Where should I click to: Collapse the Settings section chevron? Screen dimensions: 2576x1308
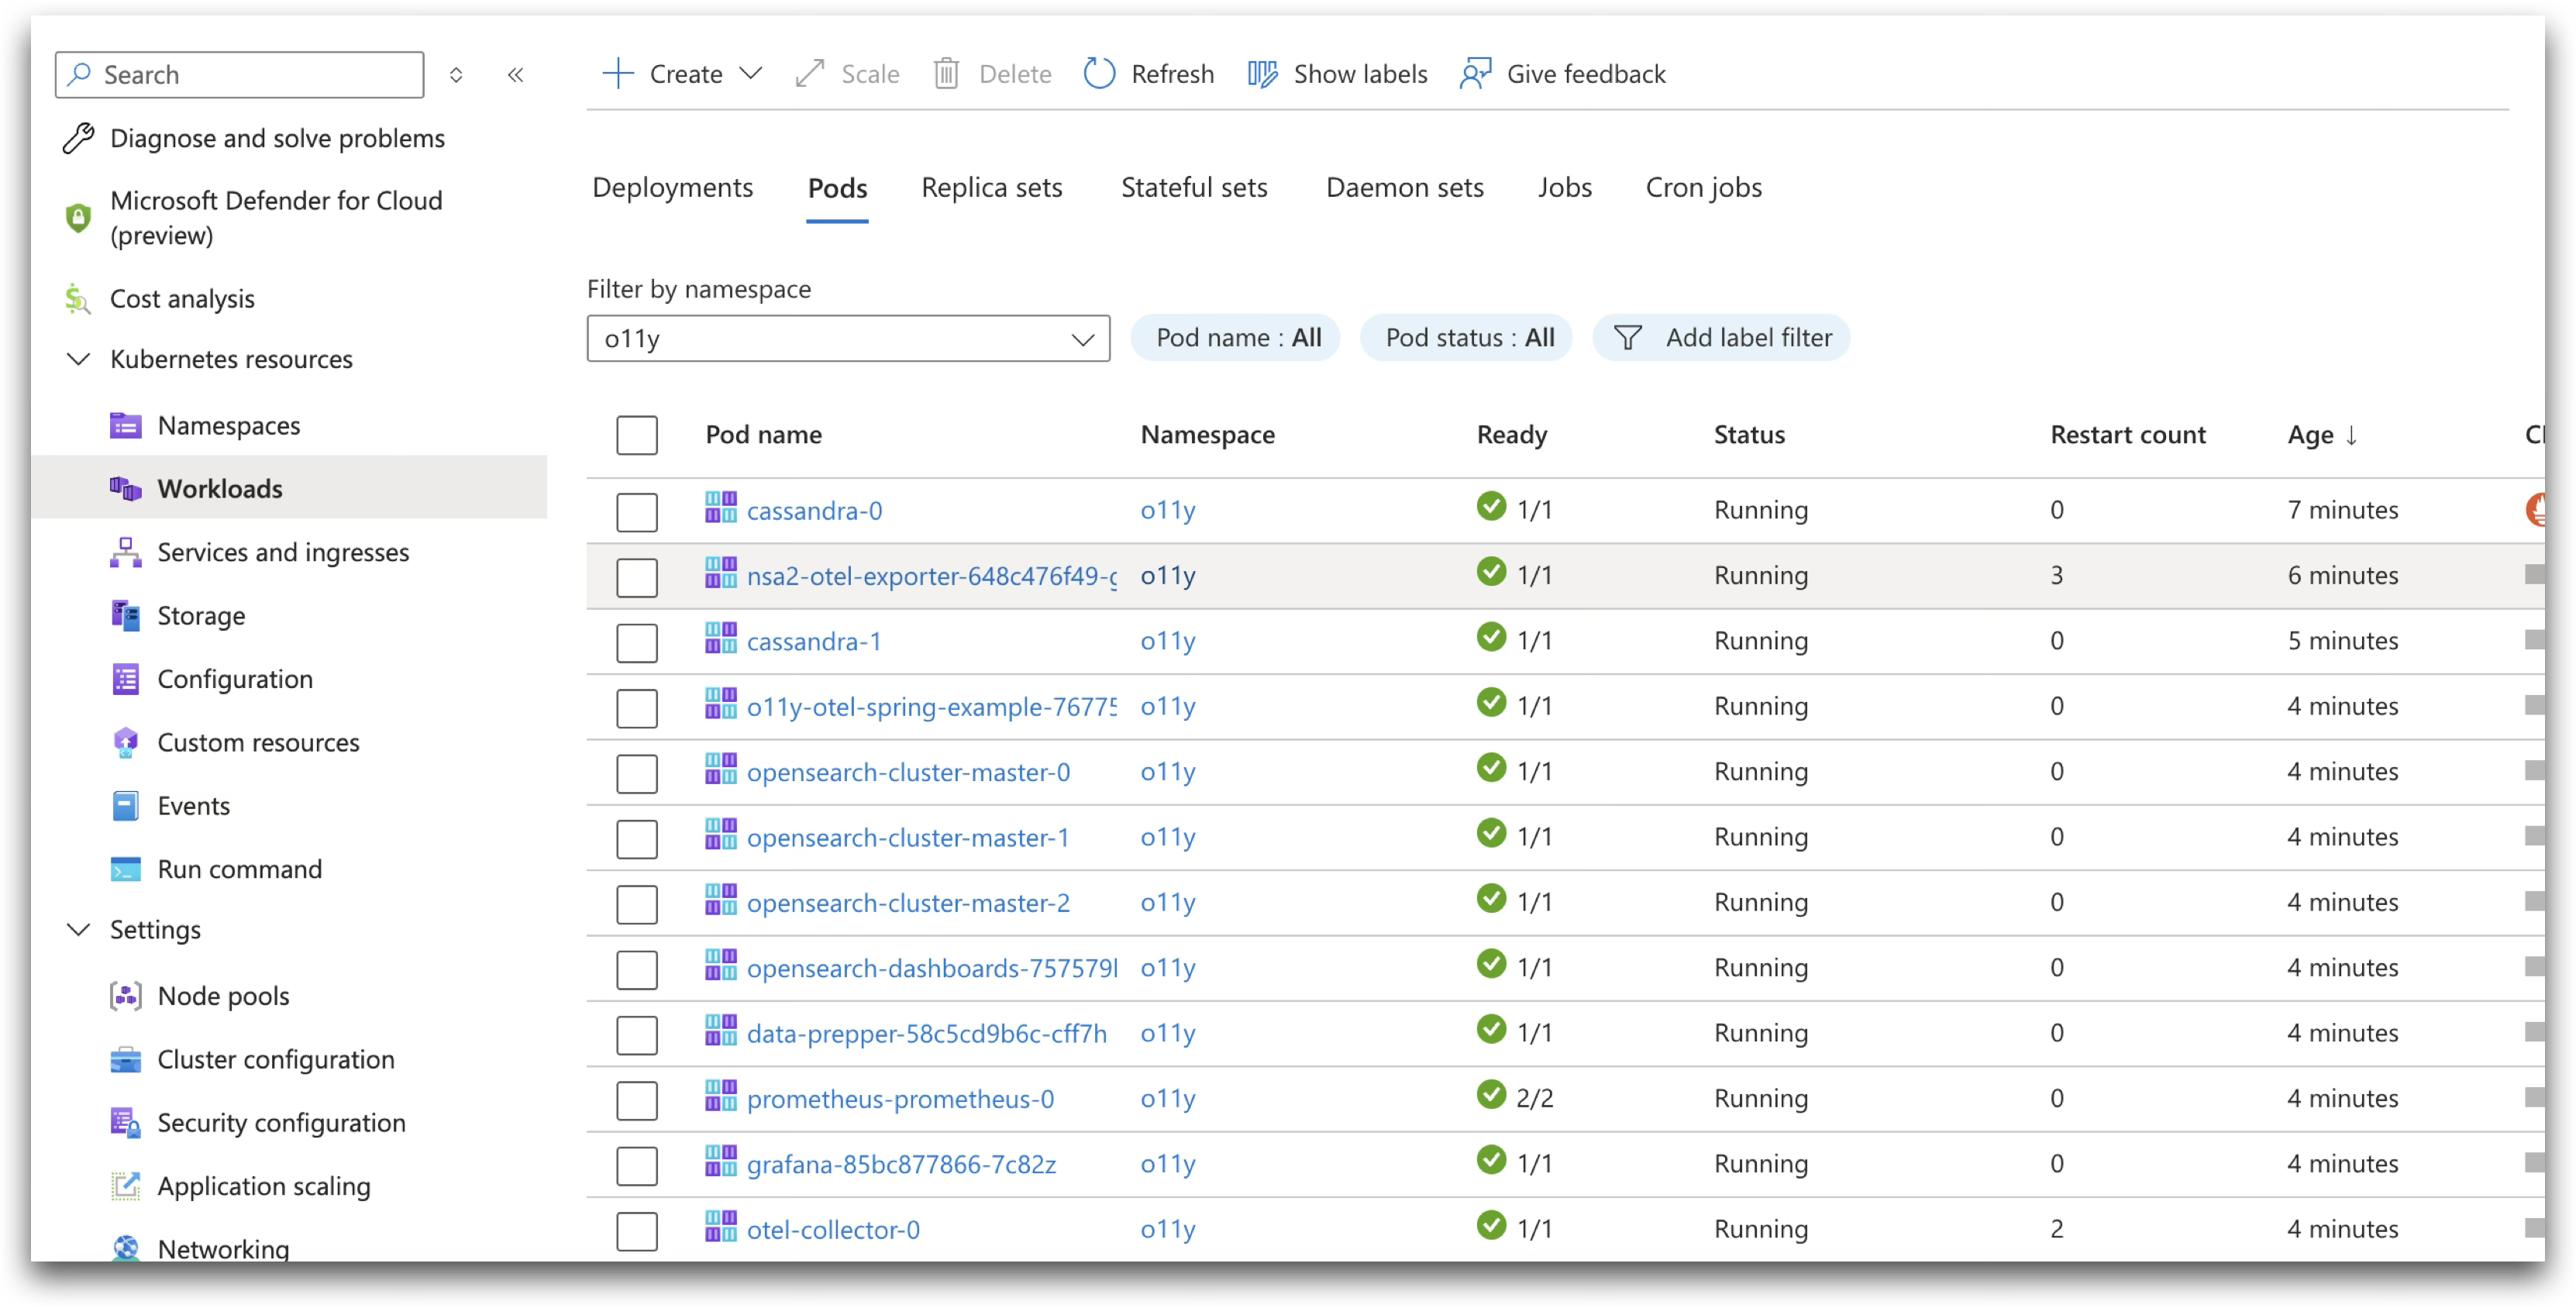tap(78, 930)
